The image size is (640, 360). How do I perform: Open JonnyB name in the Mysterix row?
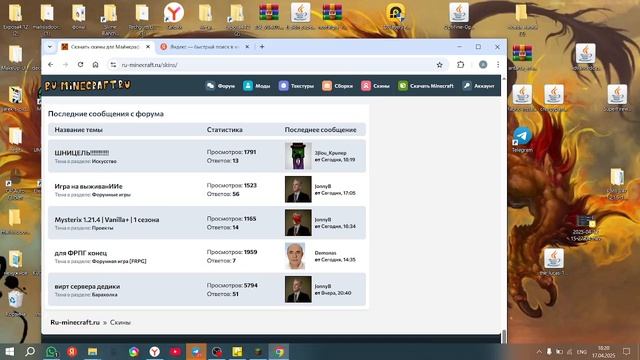pyautogui.click(x=322, y=219)
